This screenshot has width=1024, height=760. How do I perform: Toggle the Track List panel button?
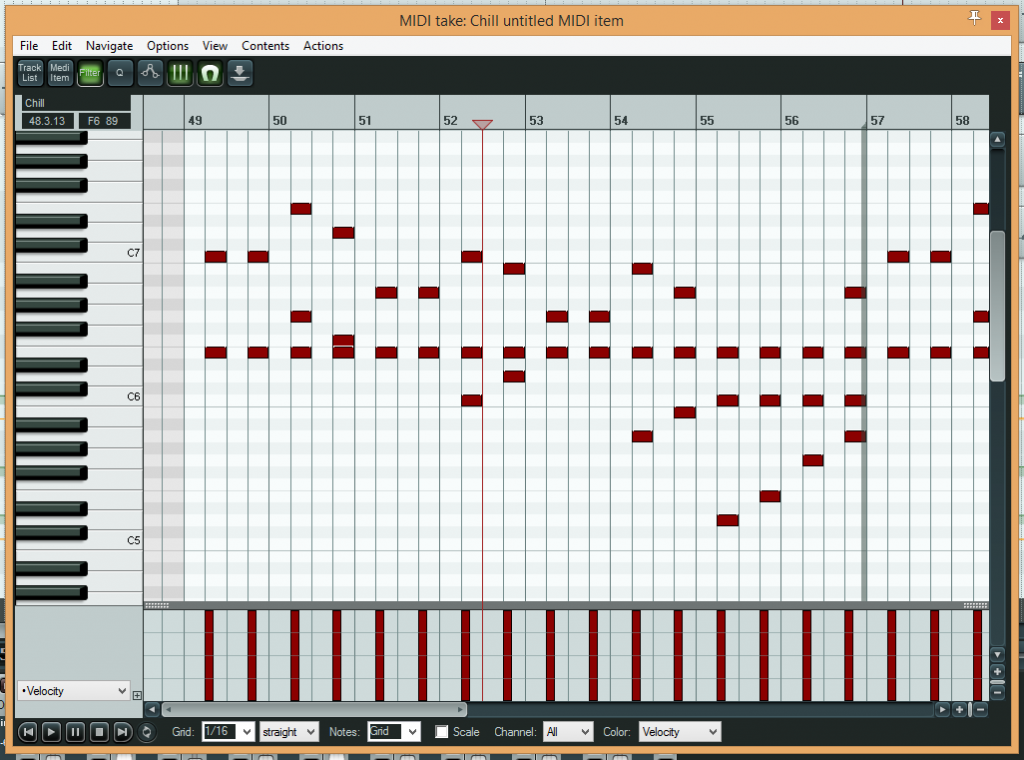pyautogui.click(x=29, y=73)
